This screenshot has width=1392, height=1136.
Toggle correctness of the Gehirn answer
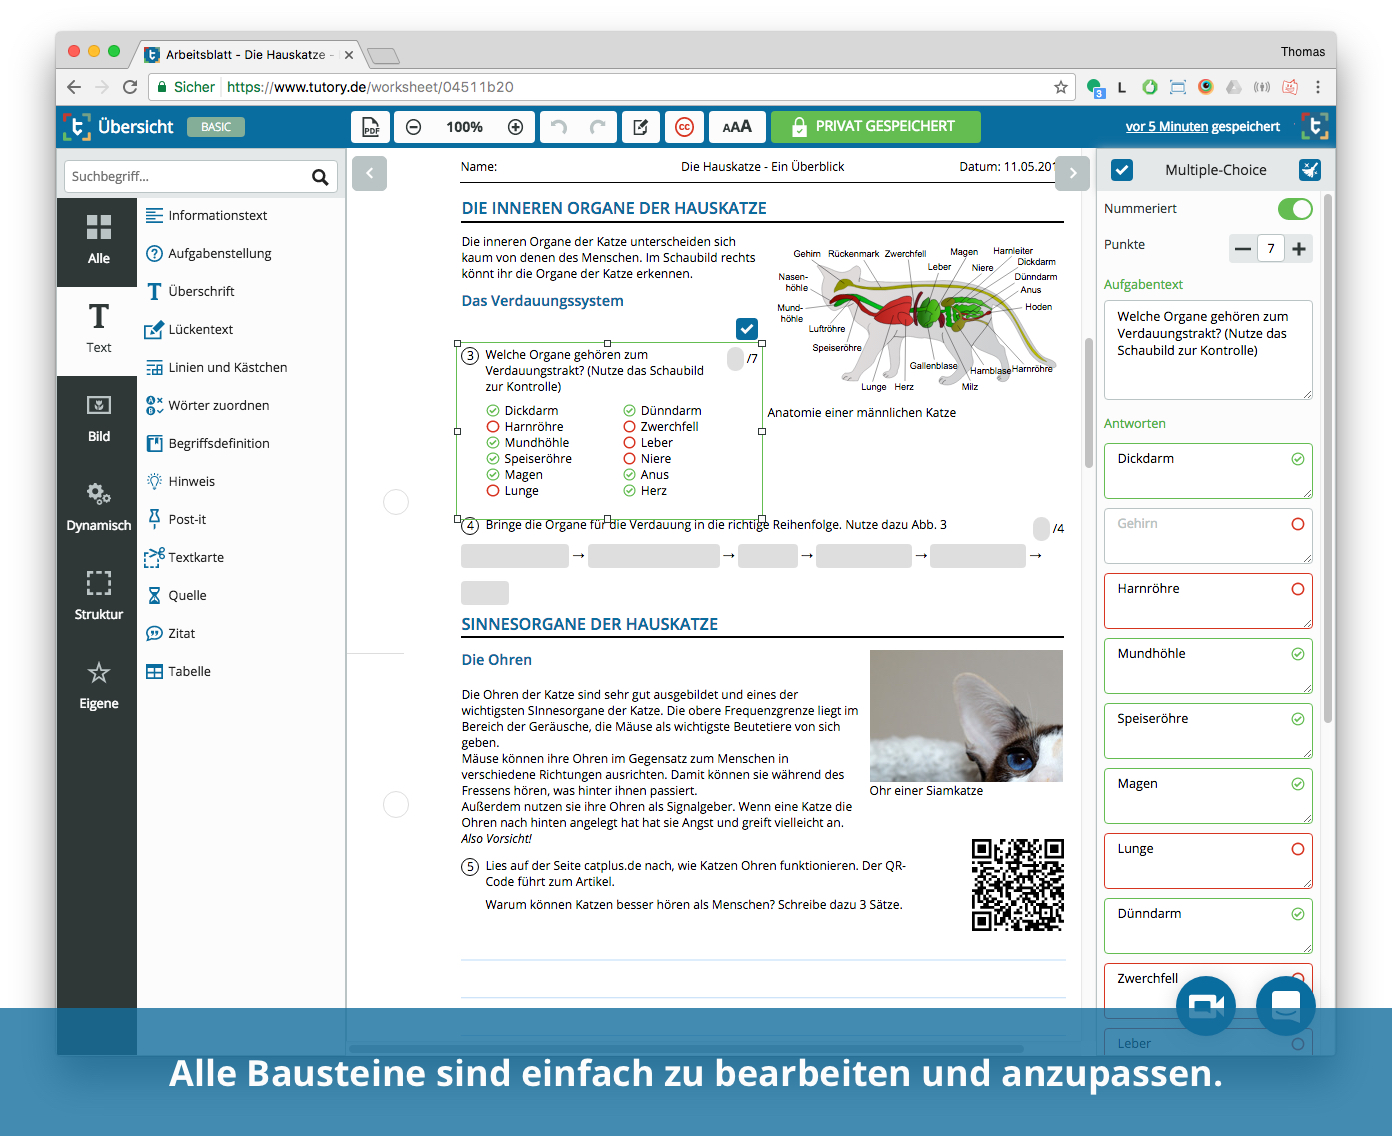1298,524
